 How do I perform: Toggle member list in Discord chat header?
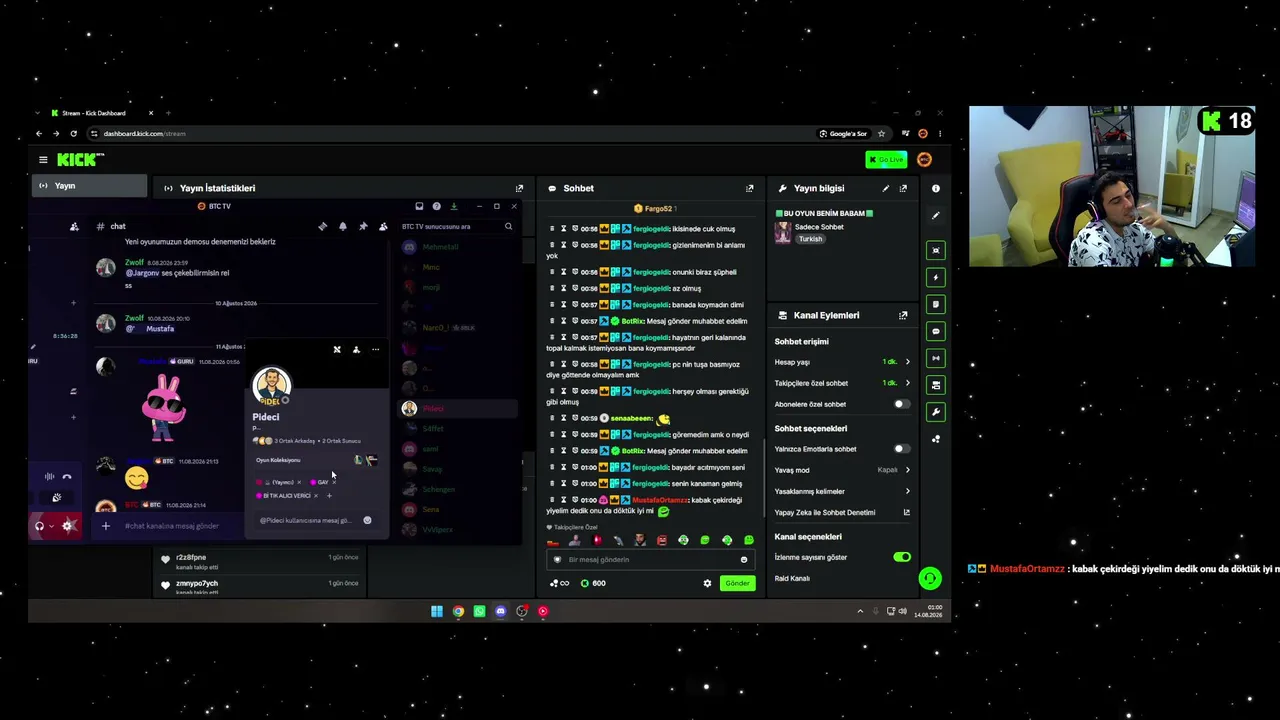coord(383,227)
